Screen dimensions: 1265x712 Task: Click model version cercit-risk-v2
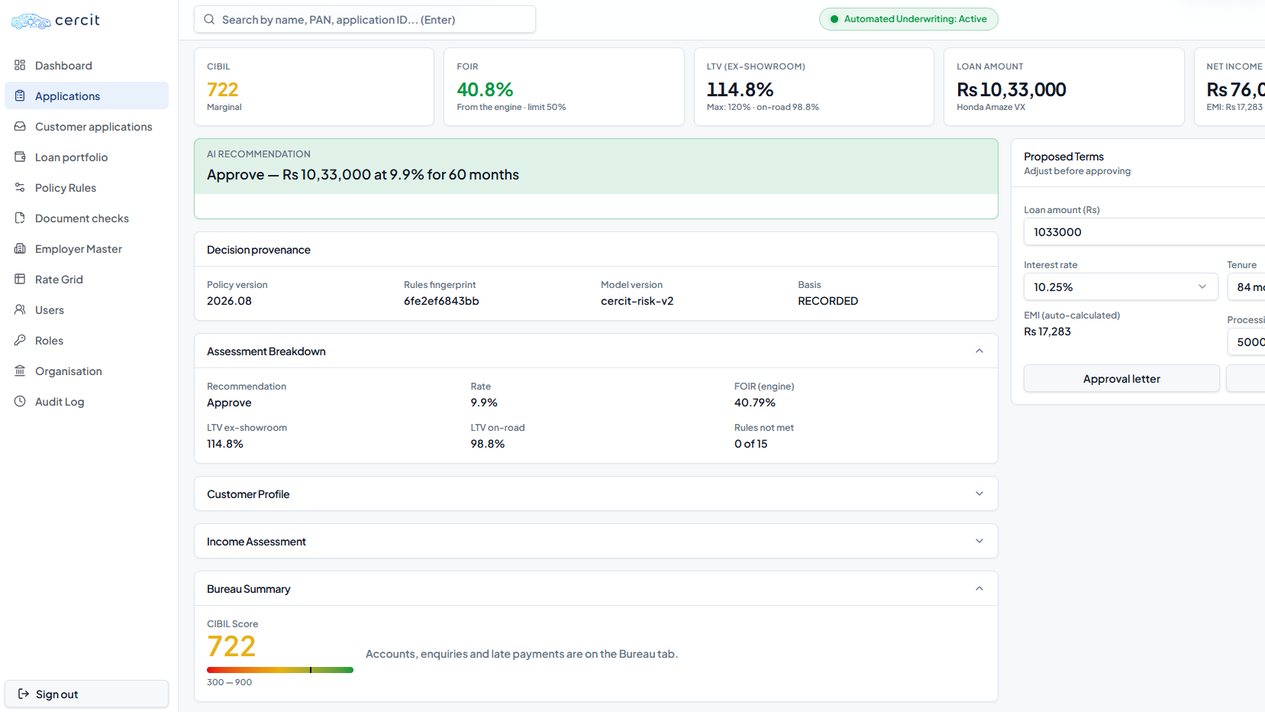coord(637,301)
